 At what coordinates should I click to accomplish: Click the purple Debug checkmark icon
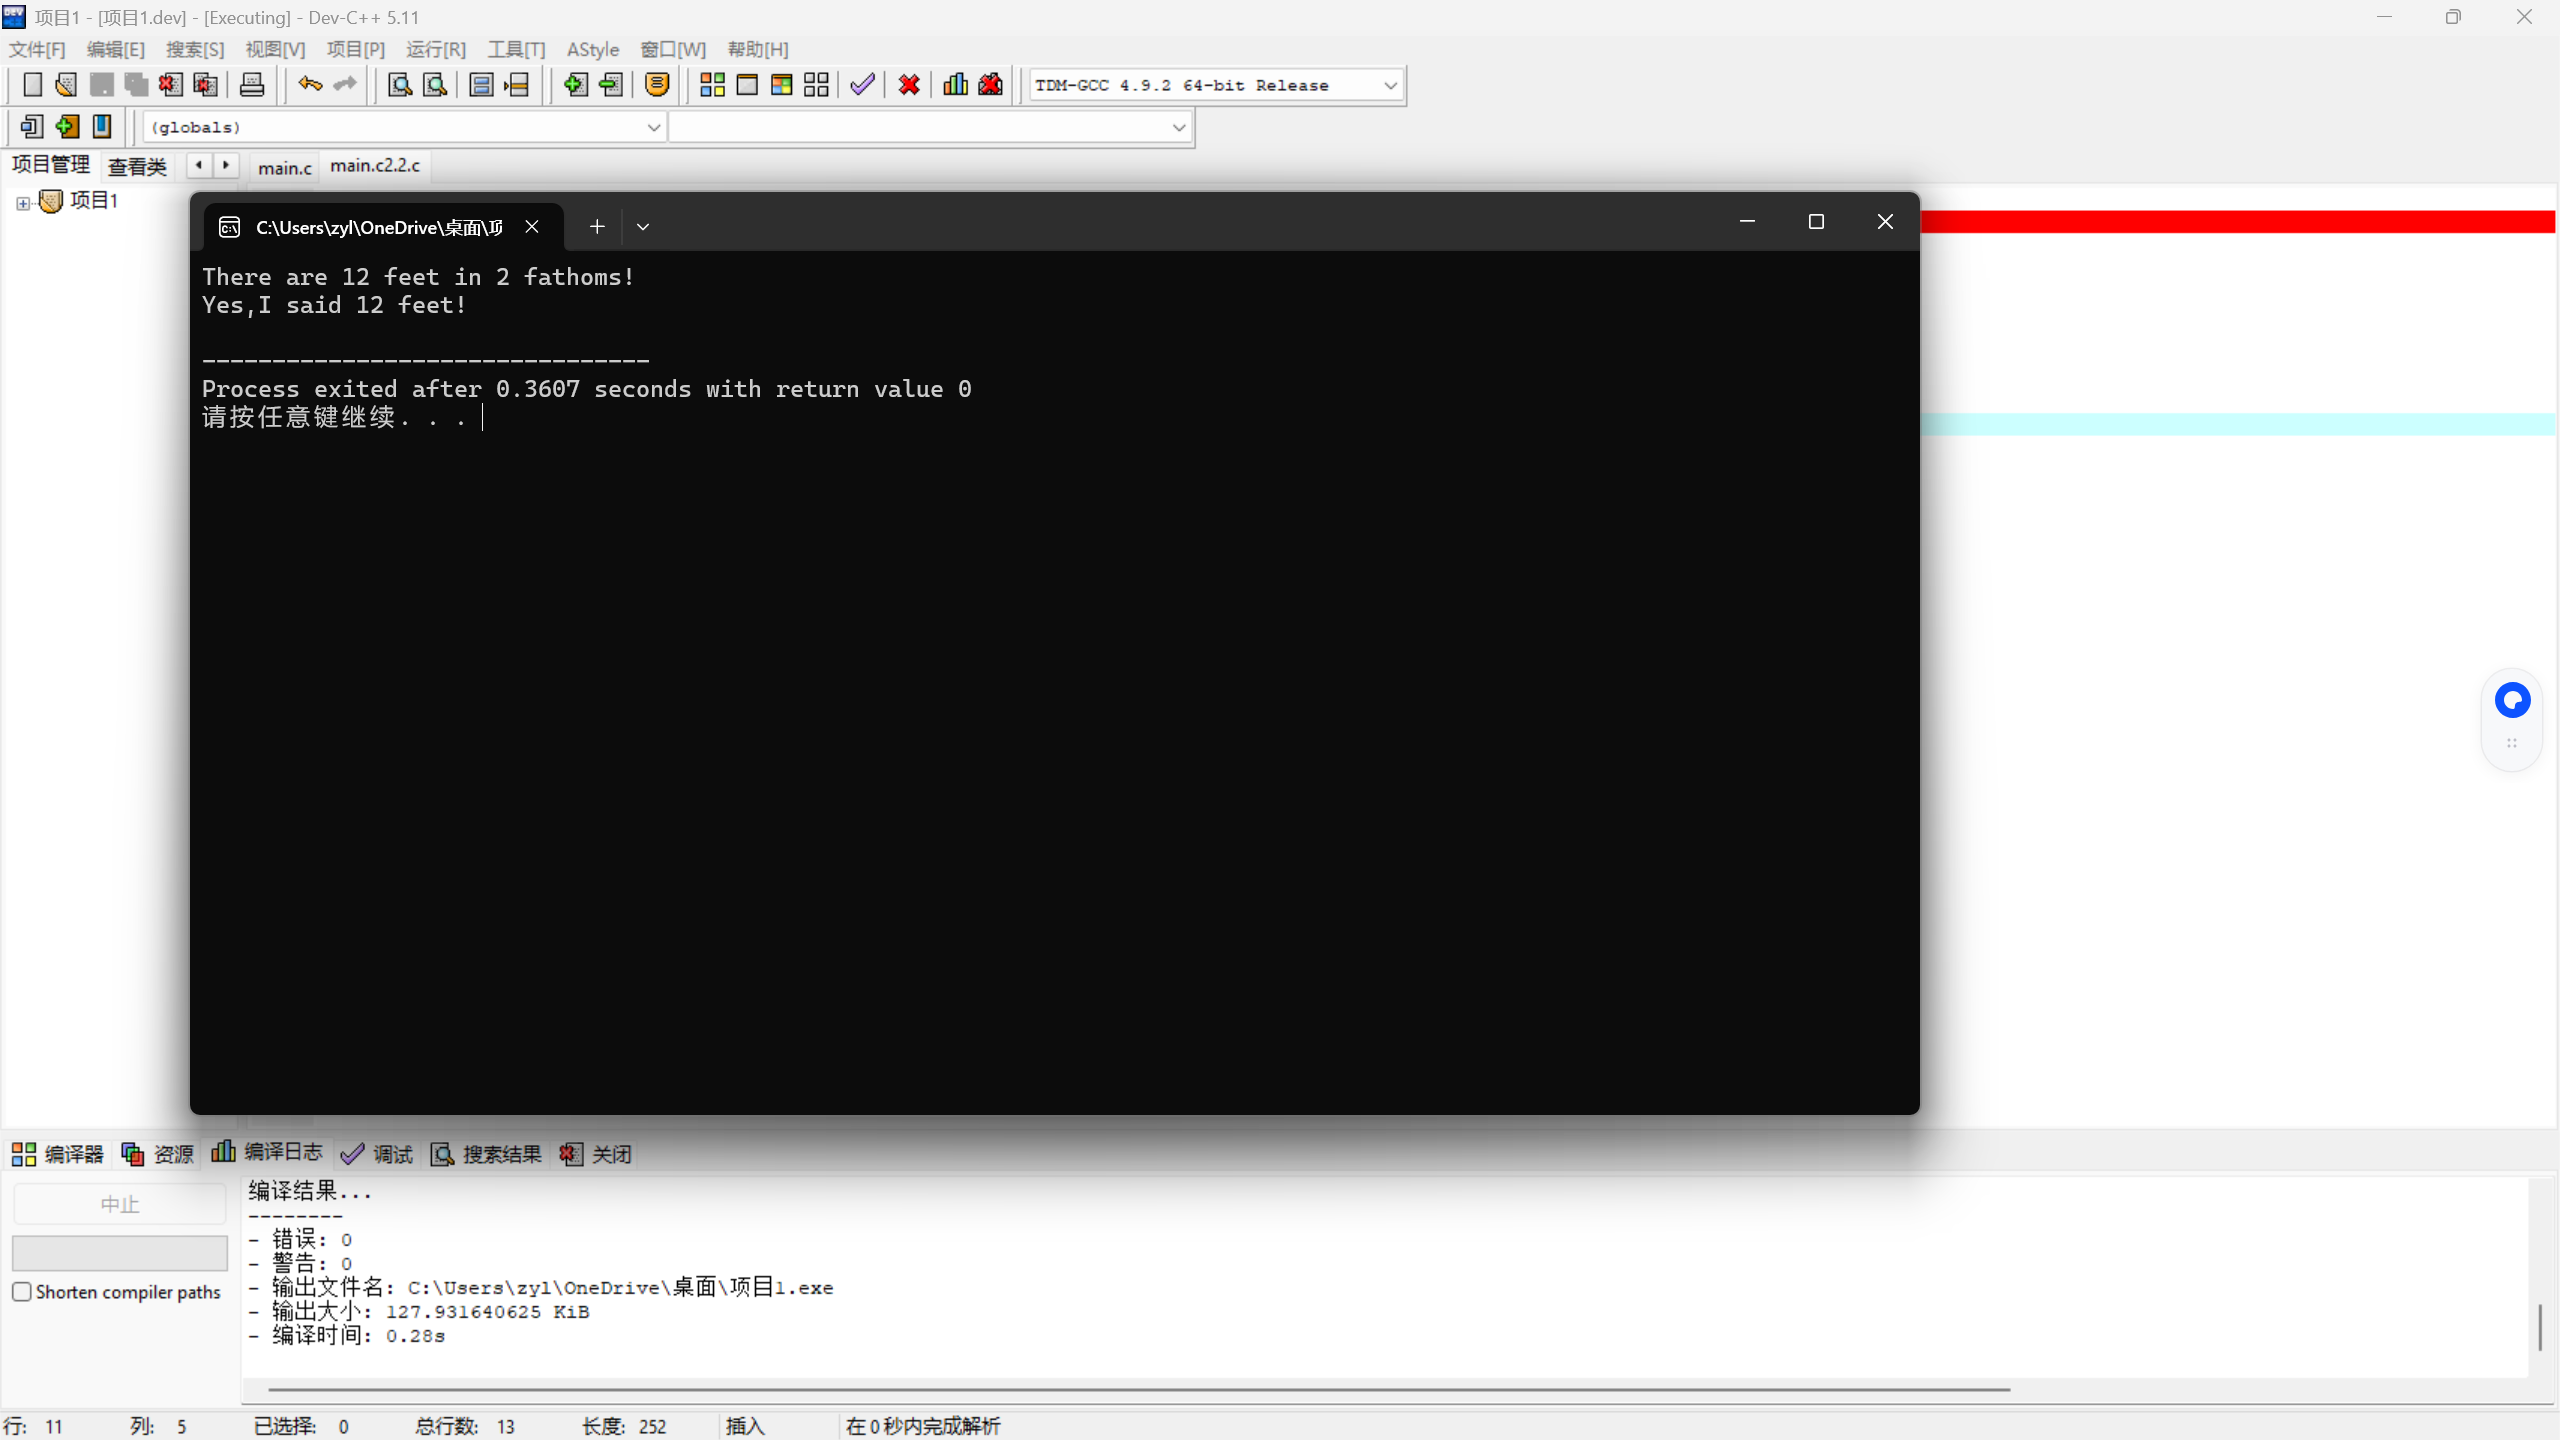tap(862, 85)
